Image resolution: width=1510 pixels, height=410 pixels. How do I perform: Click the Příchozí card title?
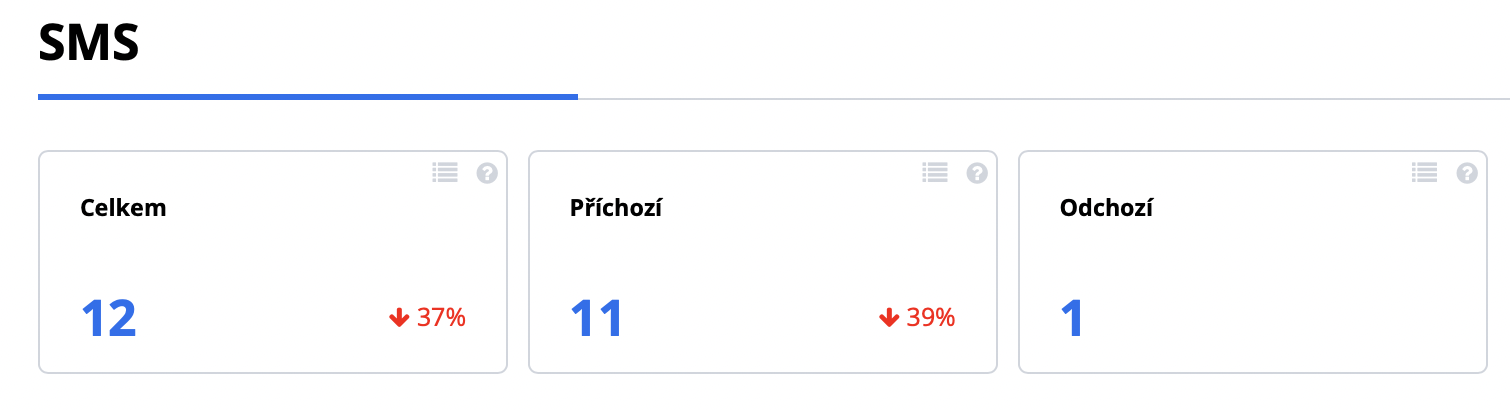pos(616,209)
